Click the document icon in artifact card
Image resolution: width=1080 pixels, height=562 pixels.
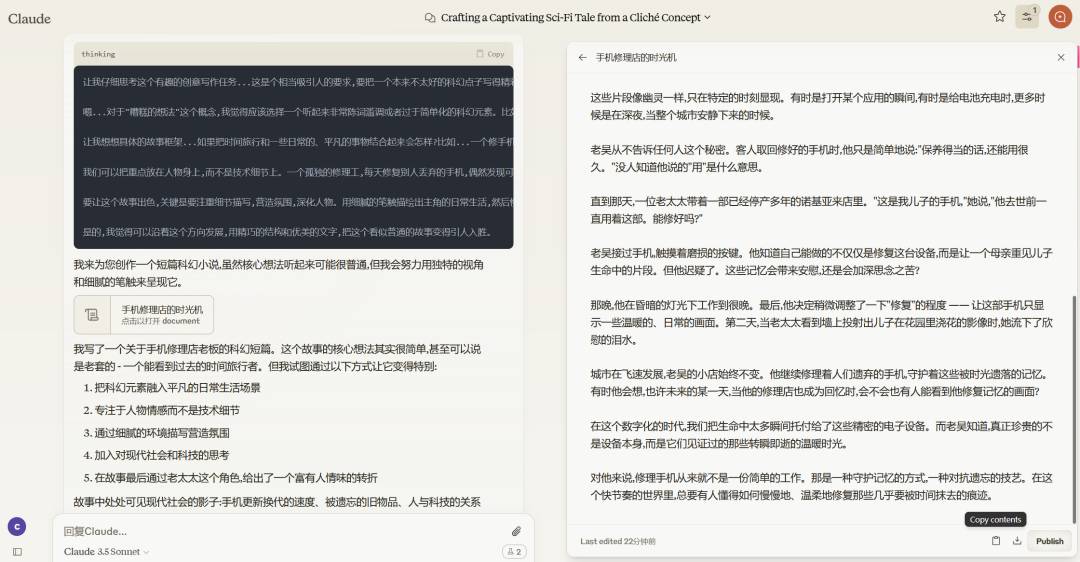pos(92,315)
